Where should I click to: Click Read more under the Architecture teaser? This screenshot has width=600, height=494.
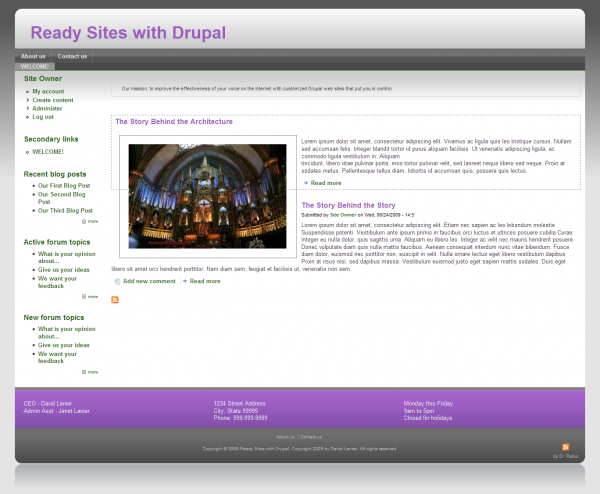(326, 183)
